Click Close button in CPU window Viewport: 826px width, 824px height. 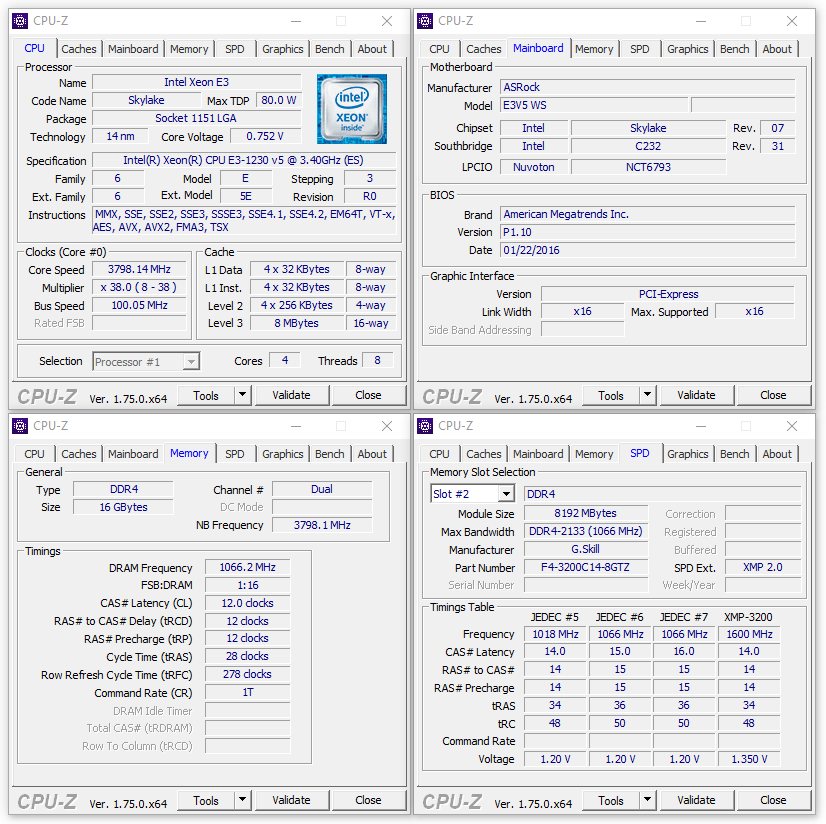(368, 395)
